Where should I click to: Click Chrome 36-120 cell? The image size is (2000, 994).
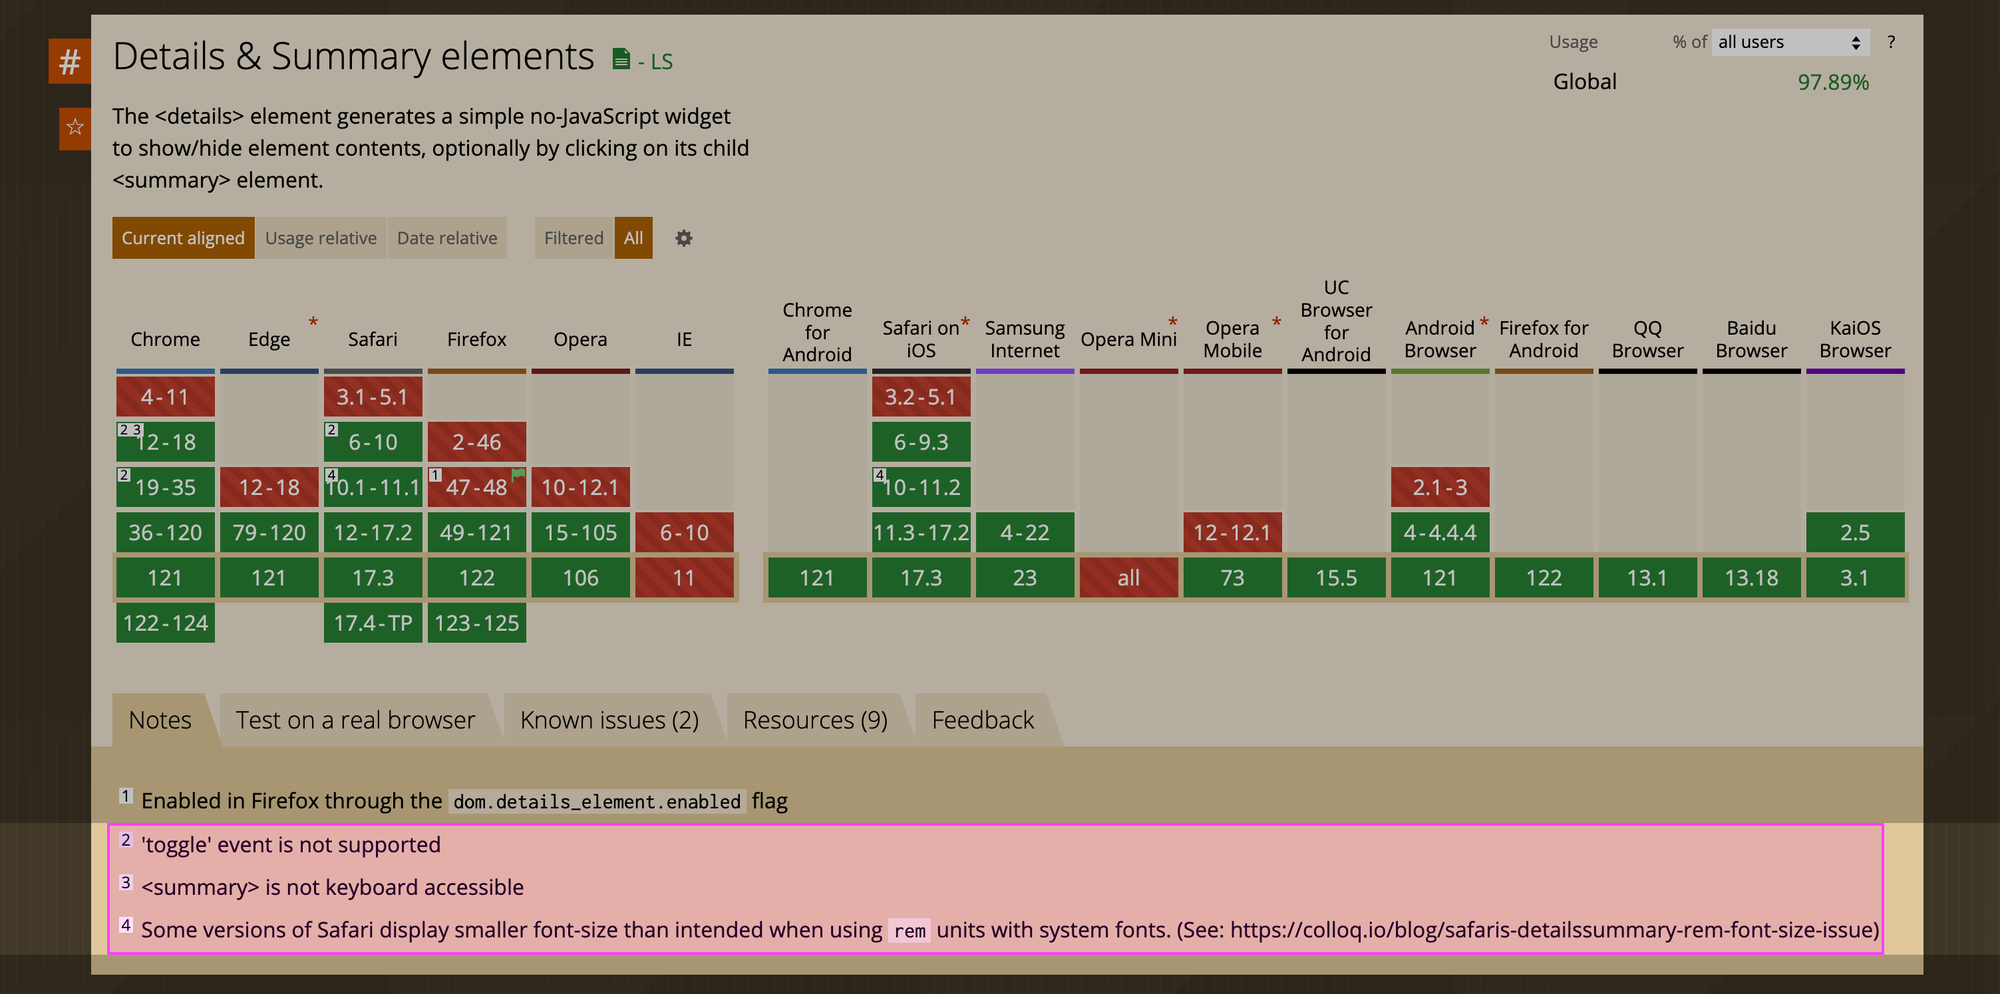tap(165, 533)
